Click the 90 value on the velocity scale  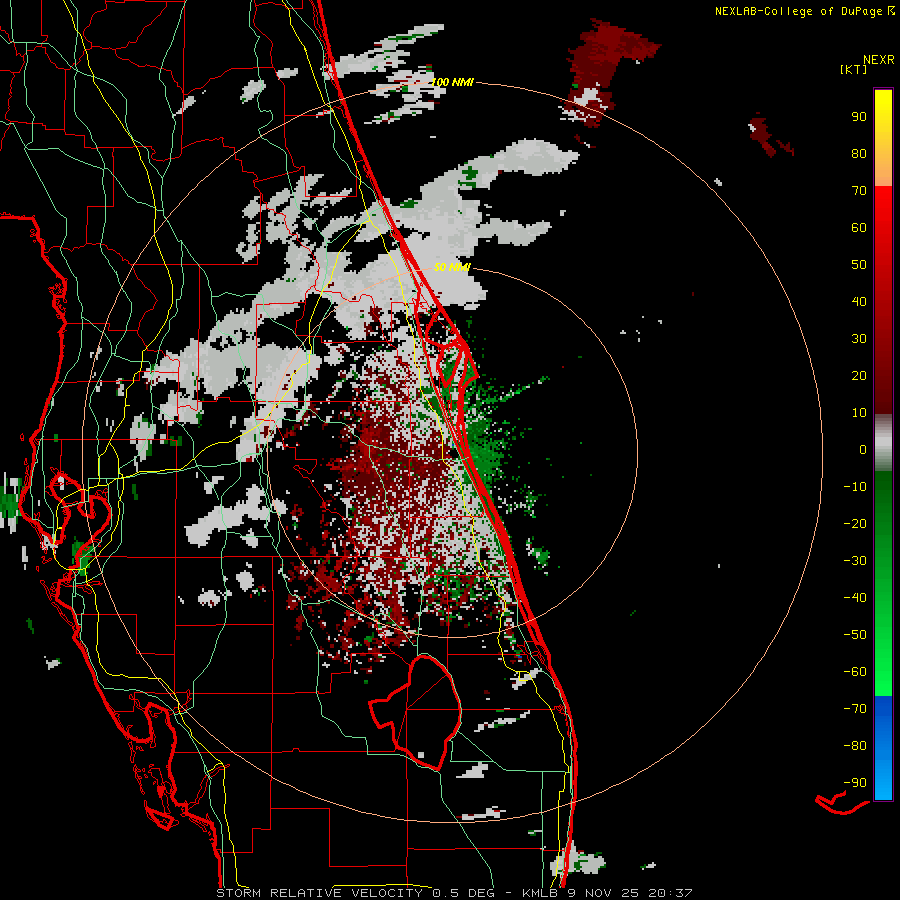point(859,117)
